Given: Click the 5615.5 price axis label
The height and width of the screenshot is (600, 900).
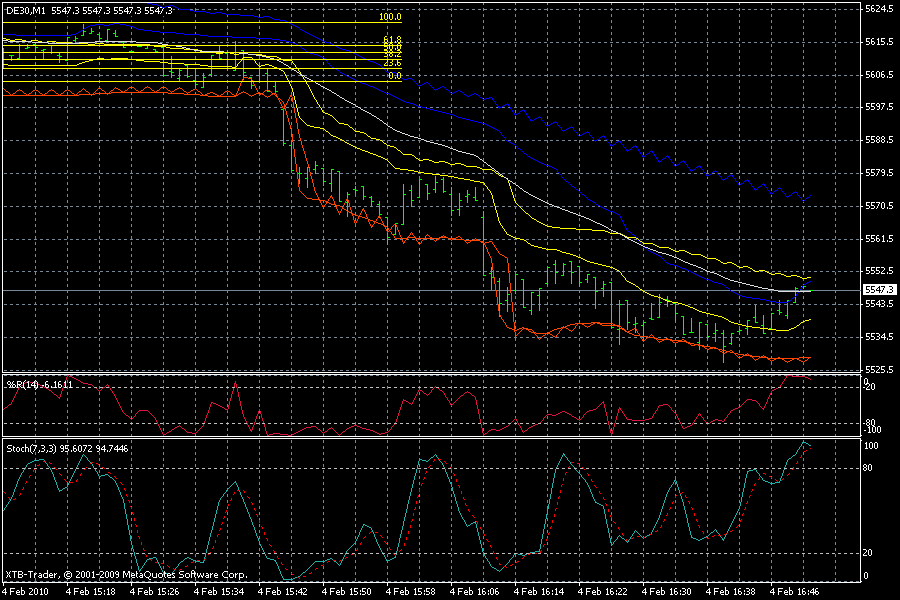Looking at the screenshot, I should point(879,42).
